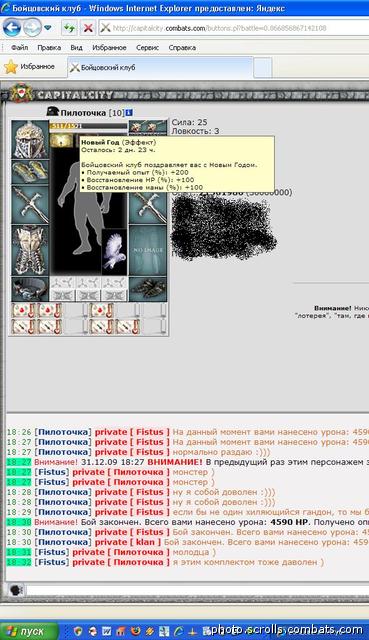369x640 pixels.
Task: Click the NO IMAGE empty equipment slot
Action: [x=148, y=250]
